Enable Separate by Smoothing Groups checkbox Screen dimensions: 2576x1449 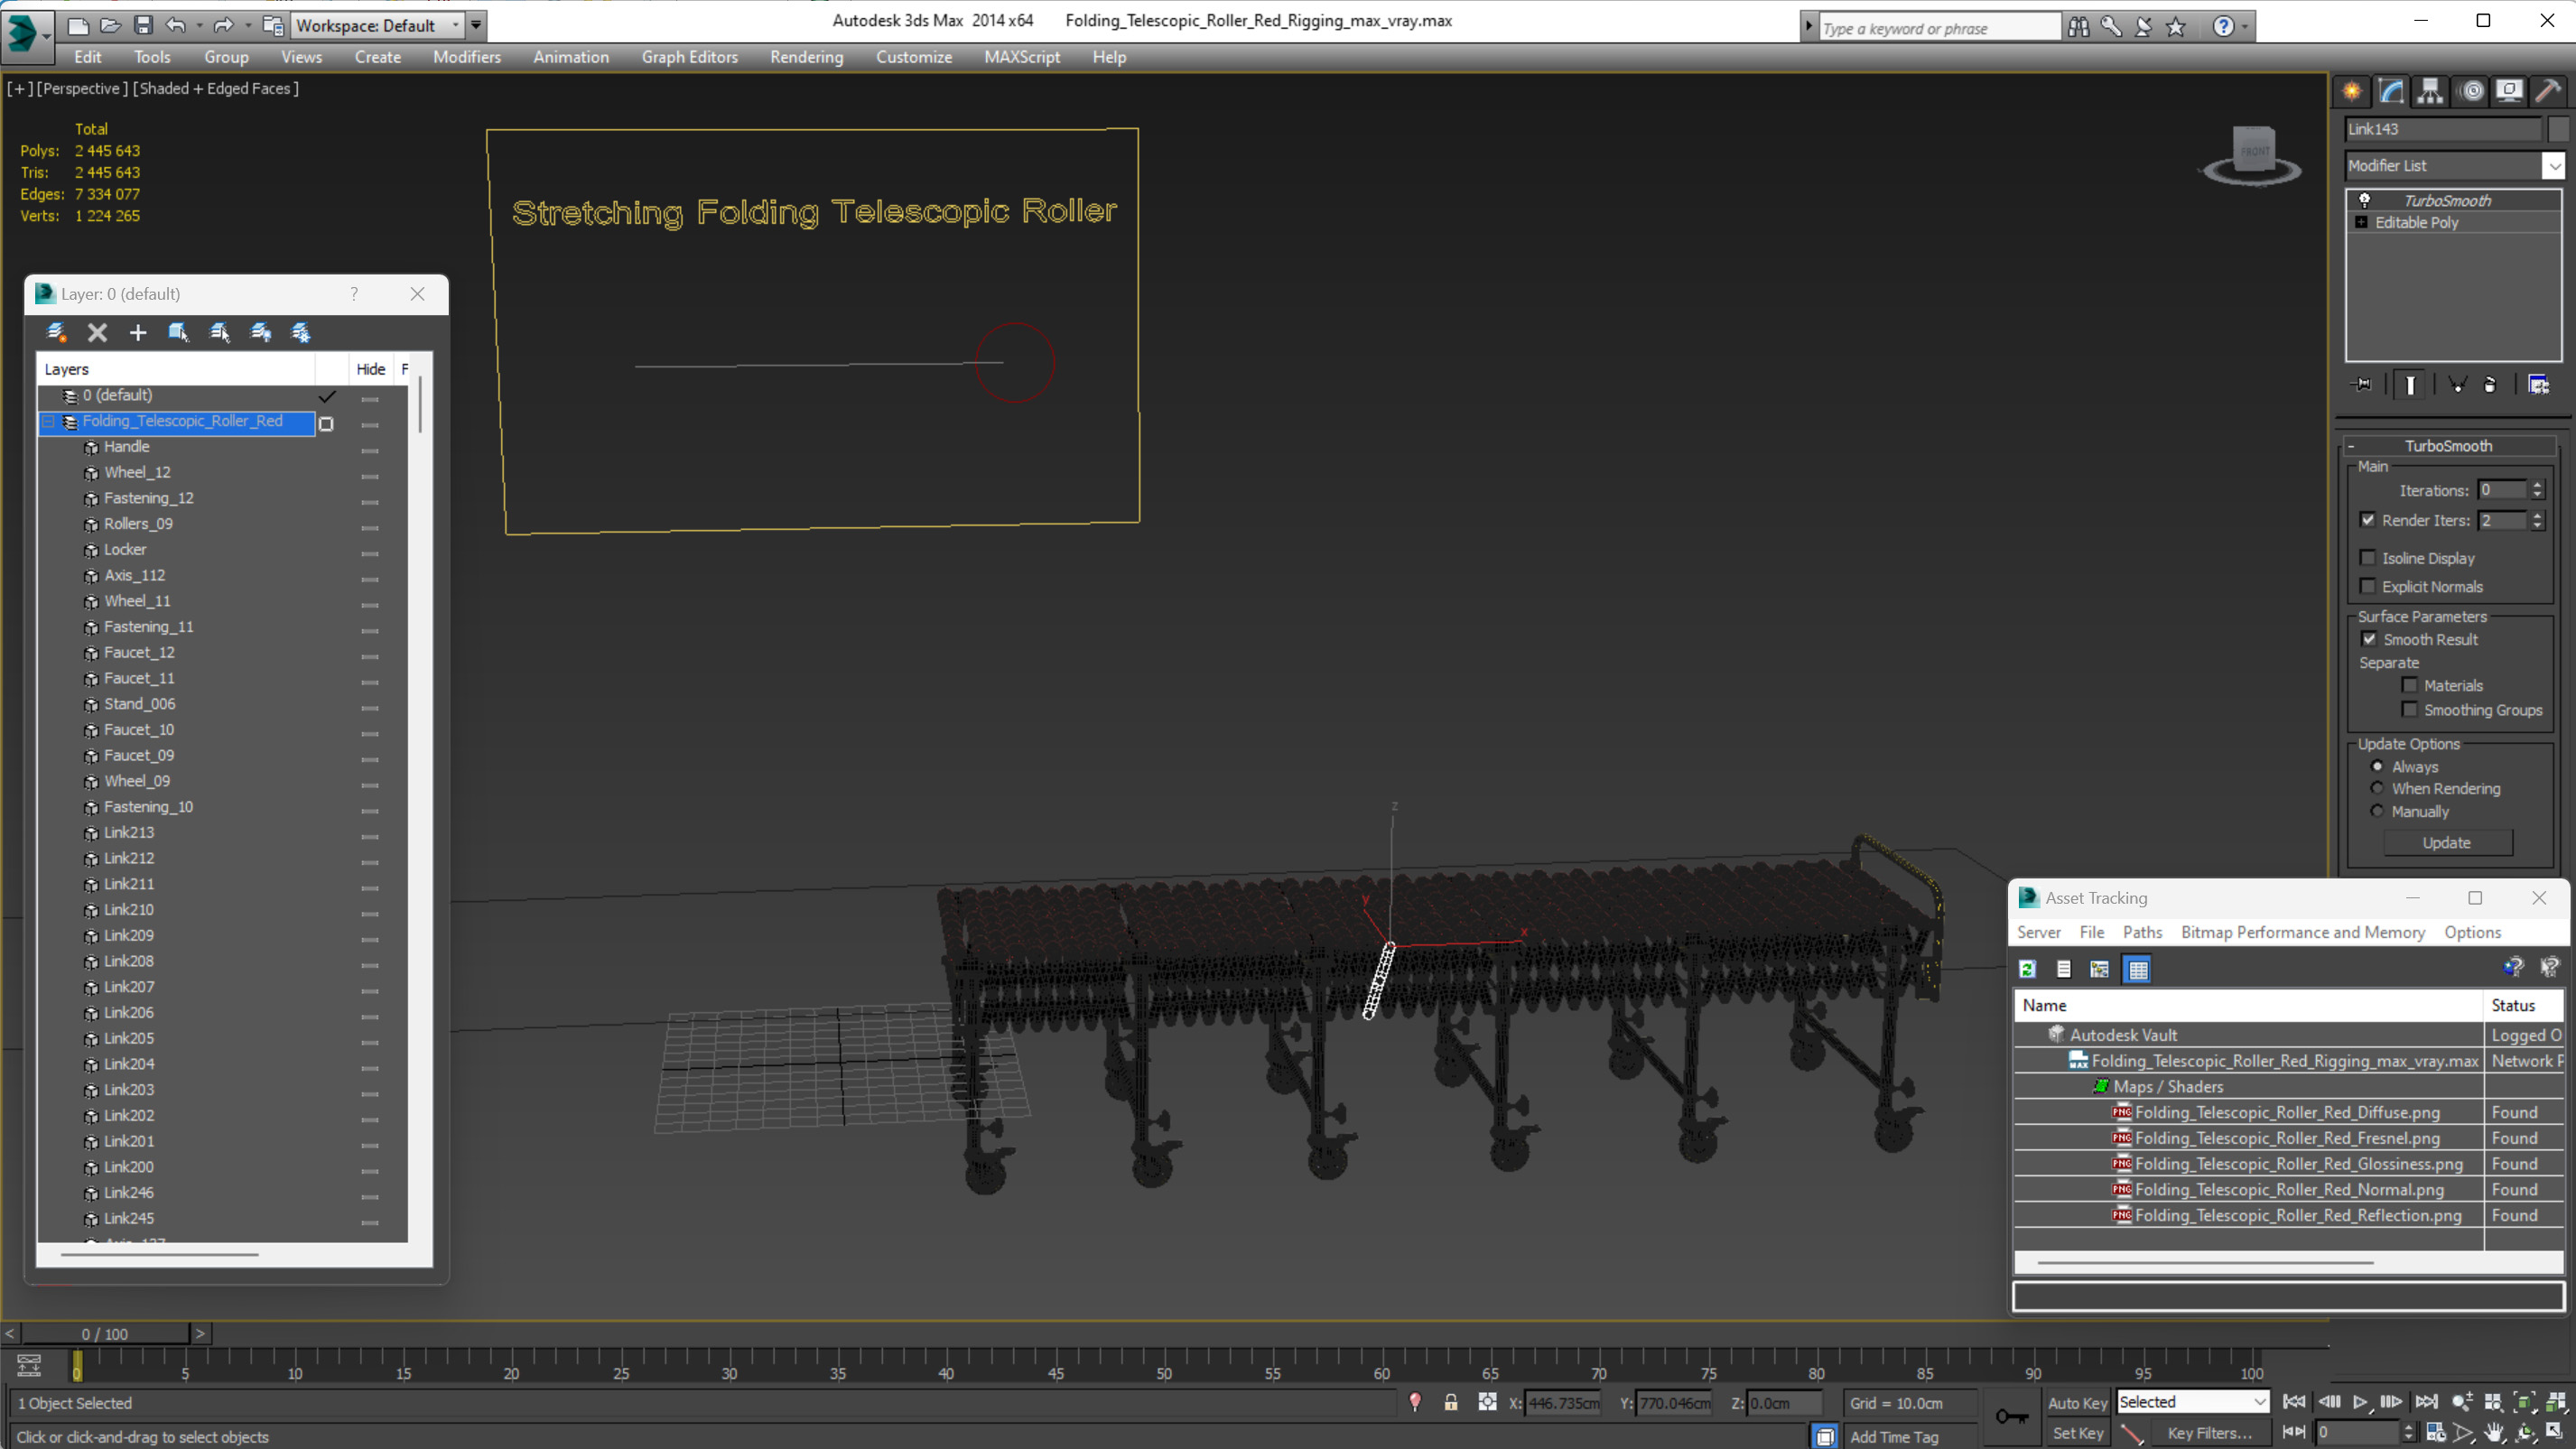pos(2410,709)
